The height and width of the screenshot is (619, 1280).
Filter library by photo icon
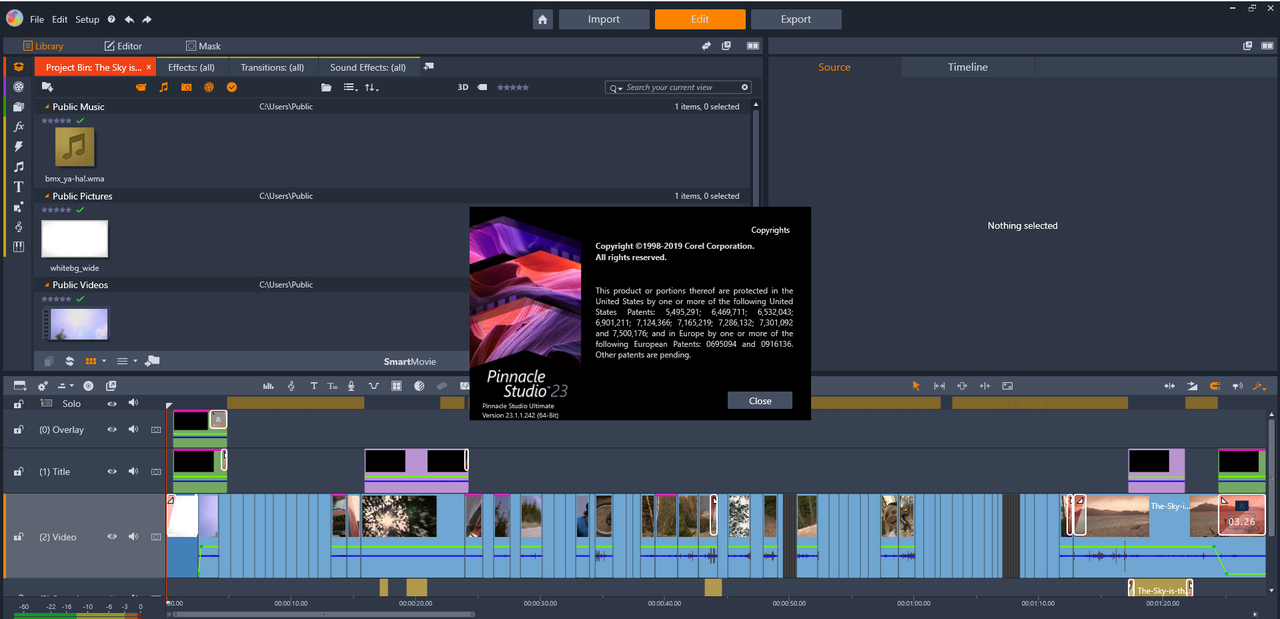pyautogui.click(x=186, y=87)
